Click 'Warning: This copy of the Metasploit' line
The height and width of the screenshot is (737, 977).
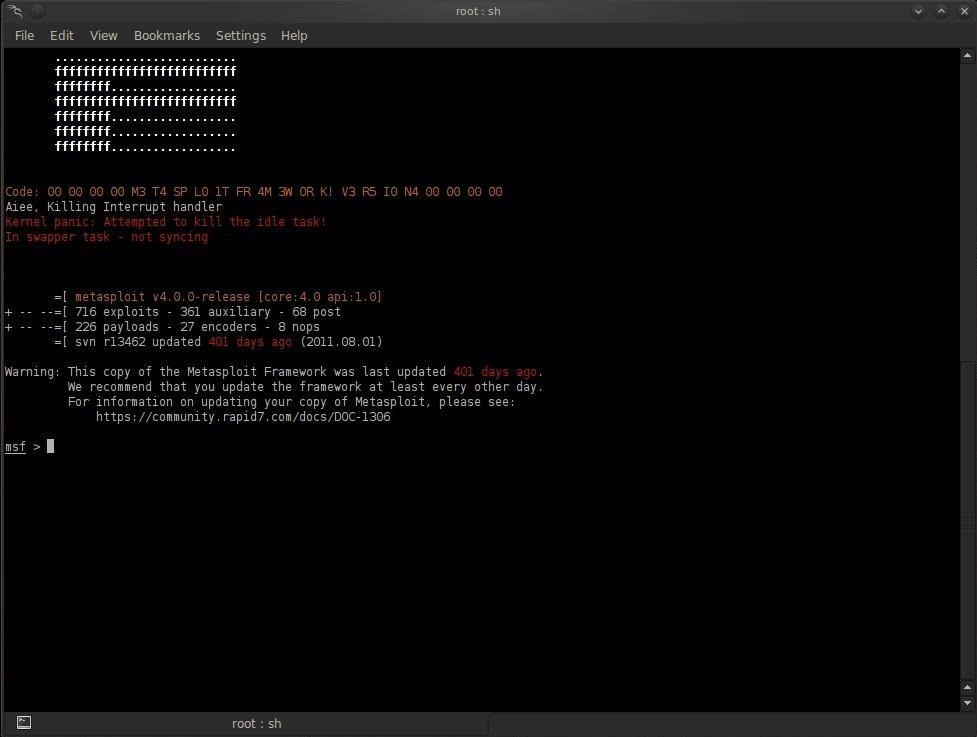[274, 372]
